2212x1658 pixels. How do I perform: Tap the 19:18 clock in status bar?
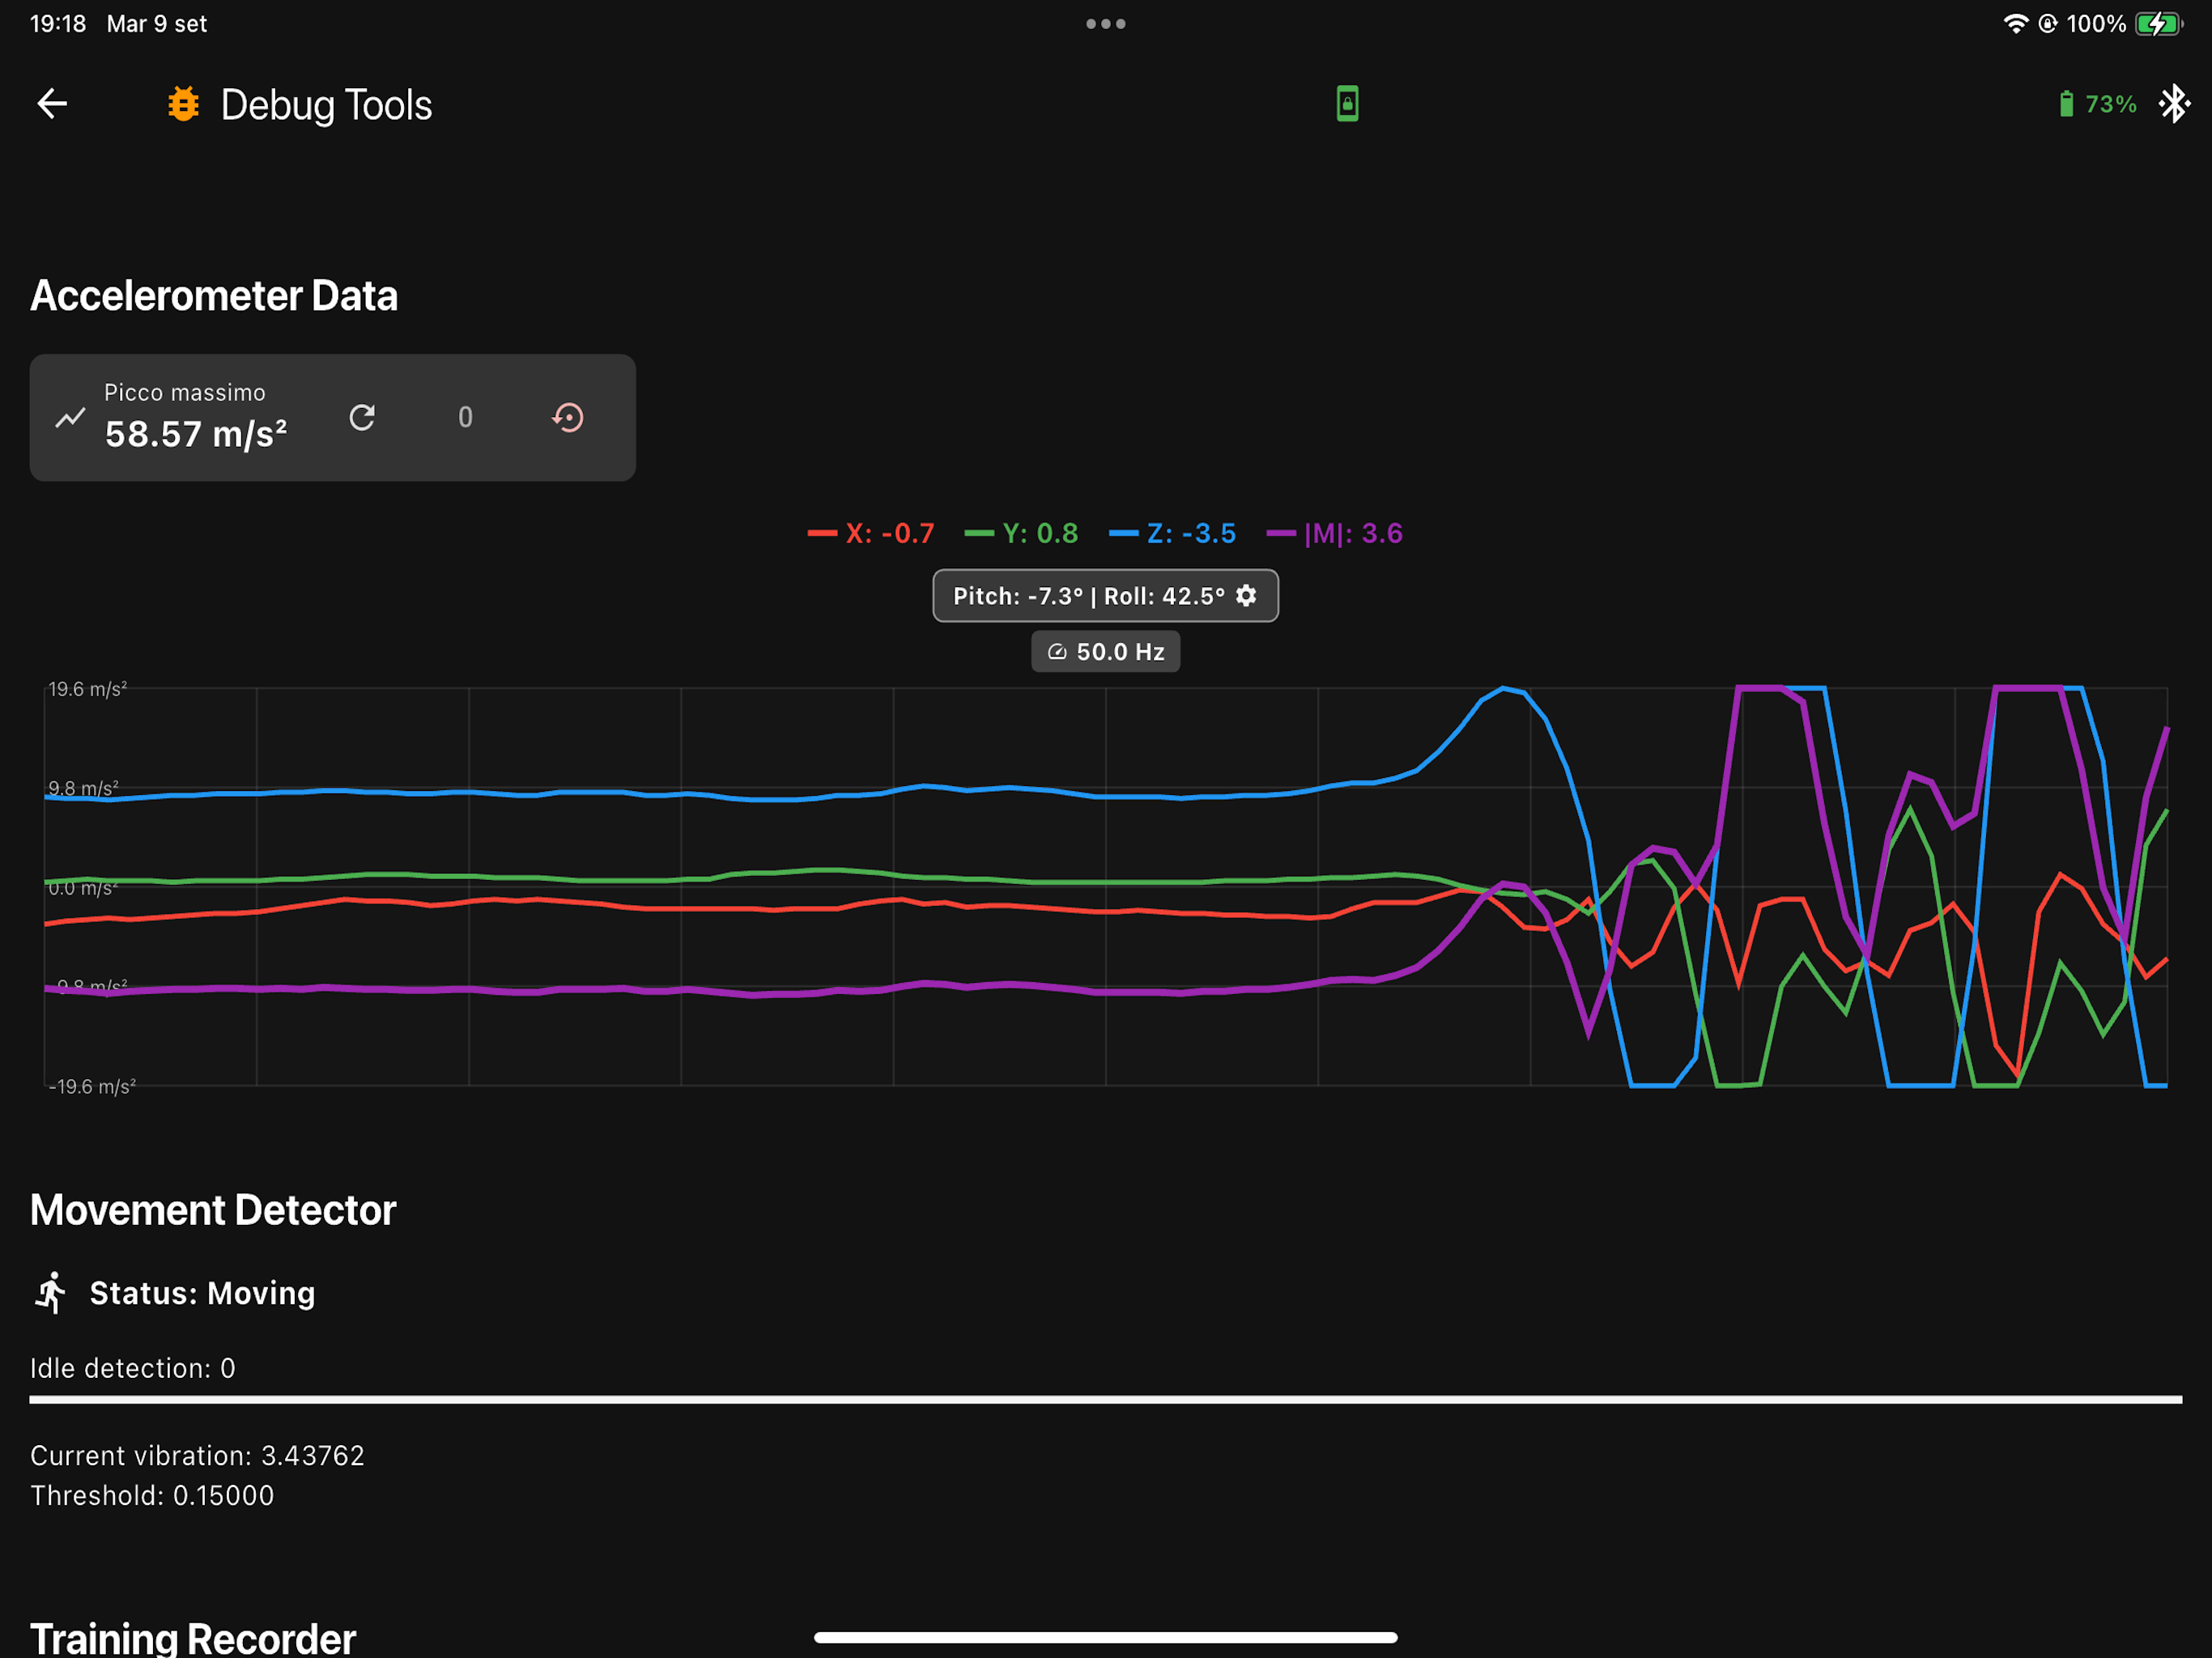(58, 24)
